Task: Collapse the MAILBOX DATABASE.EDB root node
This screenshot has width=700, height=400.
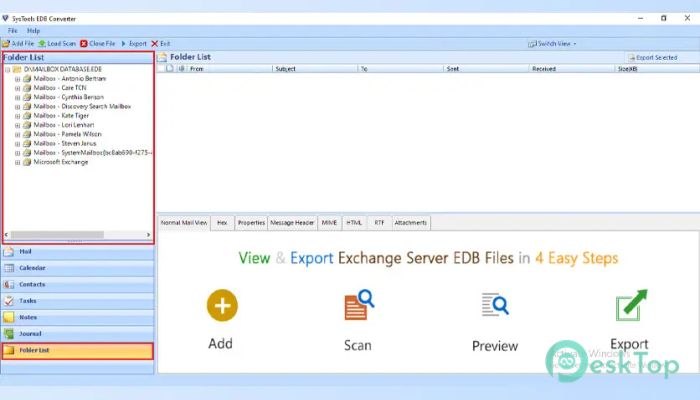Action: pos(8,70)
